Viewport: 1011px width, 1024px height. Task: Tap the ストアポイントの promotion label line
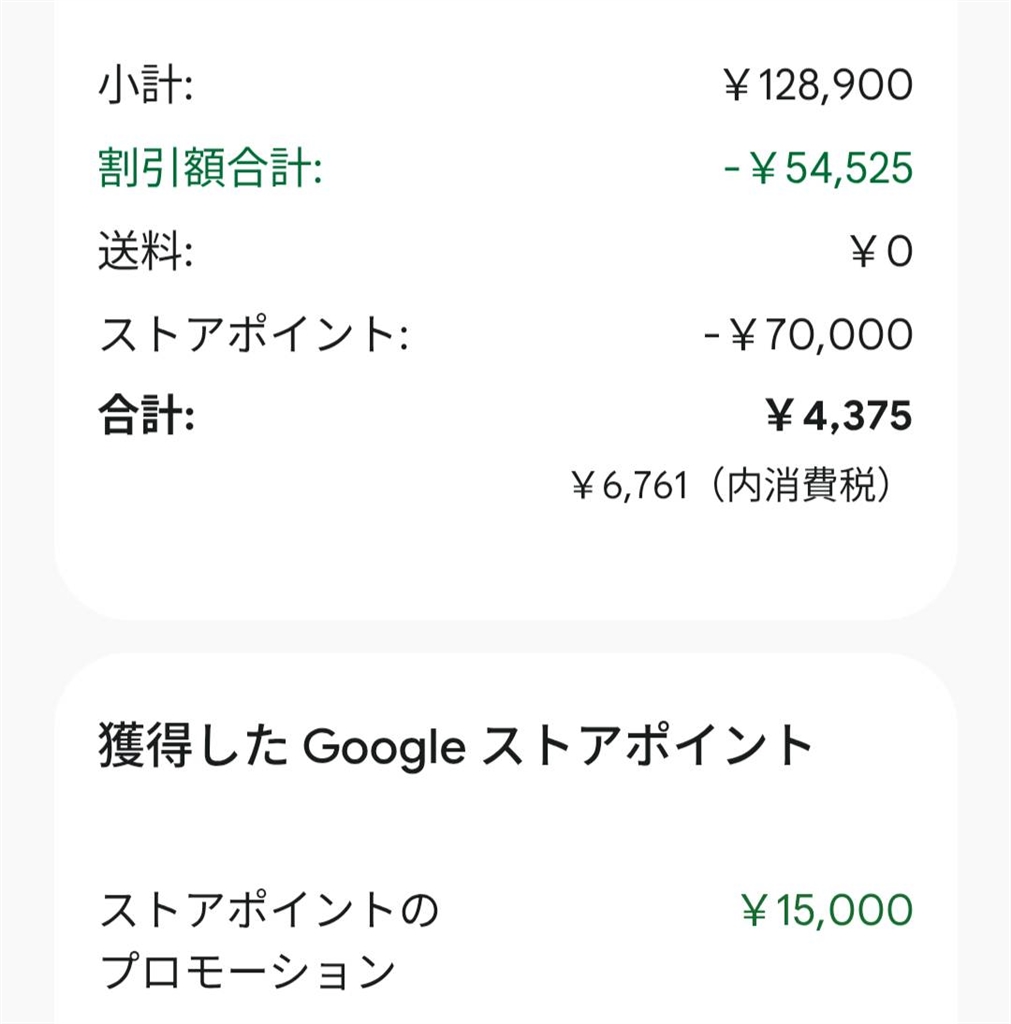click(x=268, y=911)
